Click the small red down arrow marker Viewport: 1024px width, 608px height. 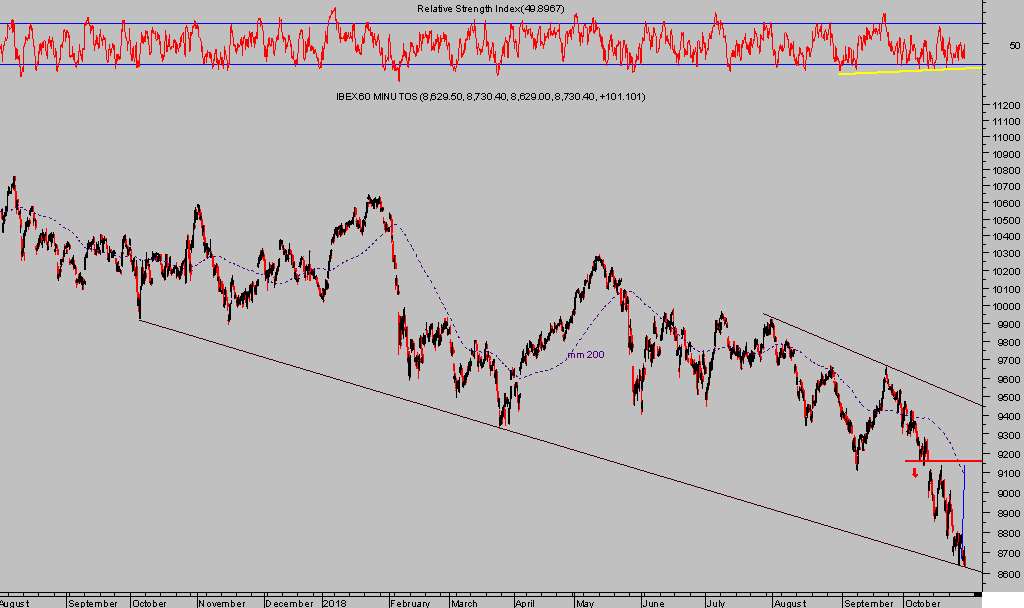pyautogui.click(x=914, y=473)
